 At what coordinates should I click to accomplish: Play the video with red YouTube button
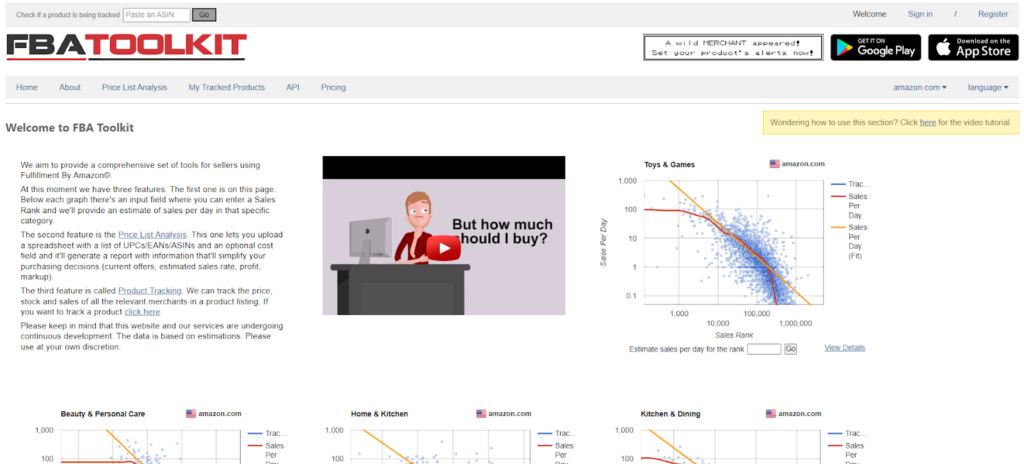443,246
